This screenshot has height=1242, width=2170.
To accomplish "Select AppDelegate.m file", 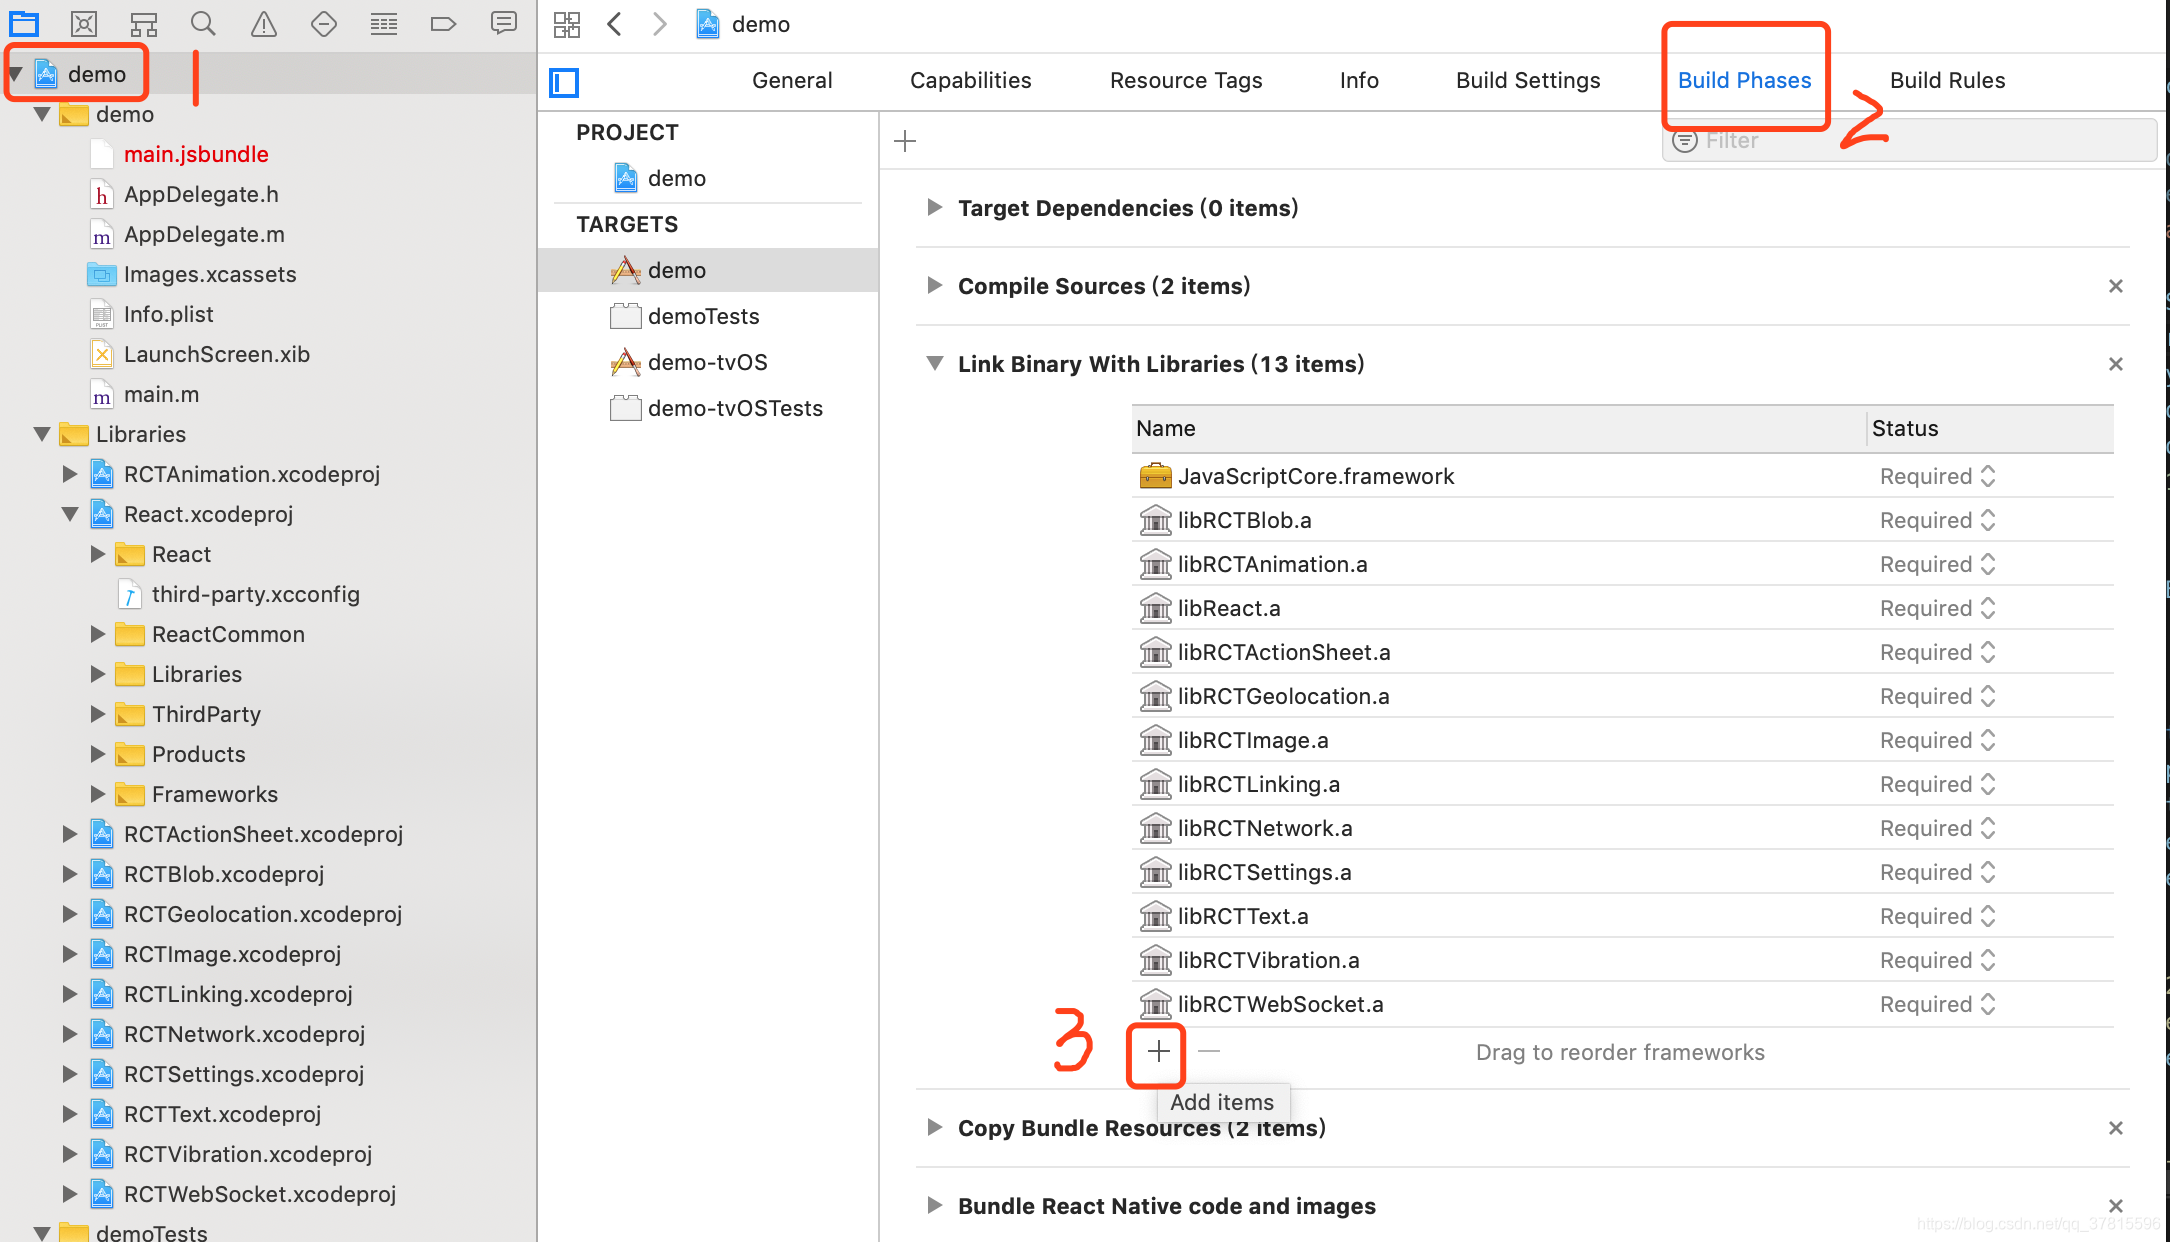I will pyautogui.click(x=204, y=234).
